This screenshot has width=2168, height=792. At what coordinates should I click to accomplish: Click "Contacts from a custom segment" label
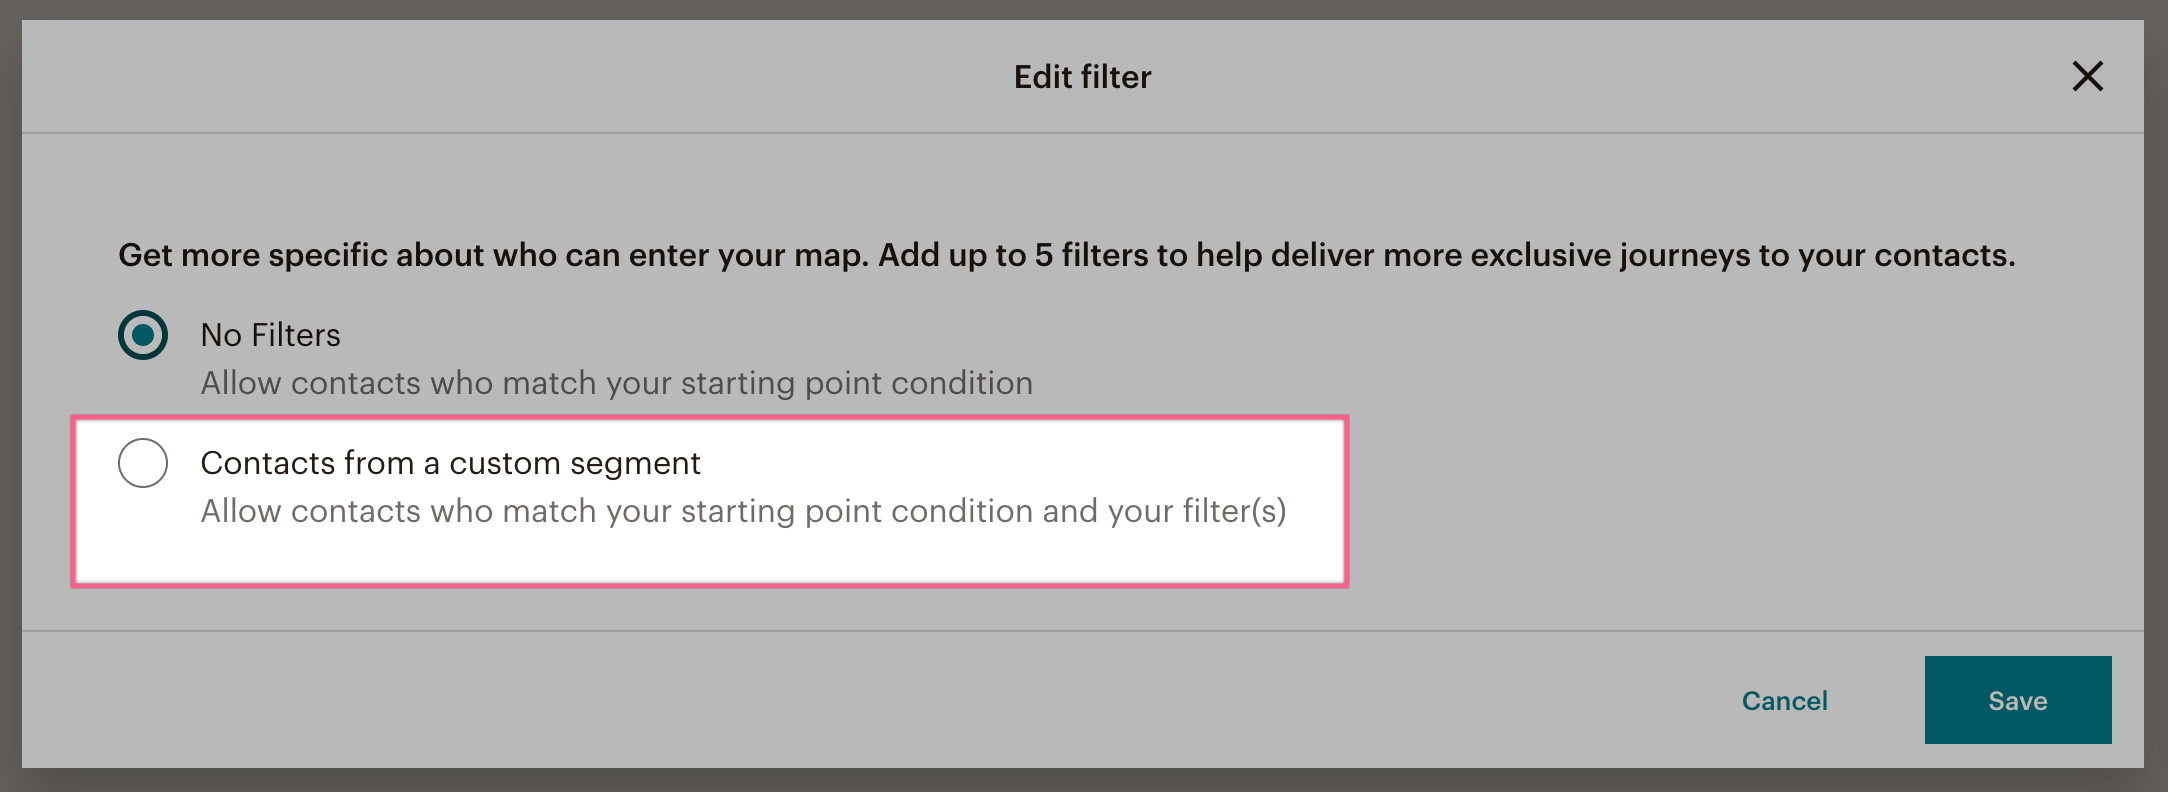(x=450, y=463)
